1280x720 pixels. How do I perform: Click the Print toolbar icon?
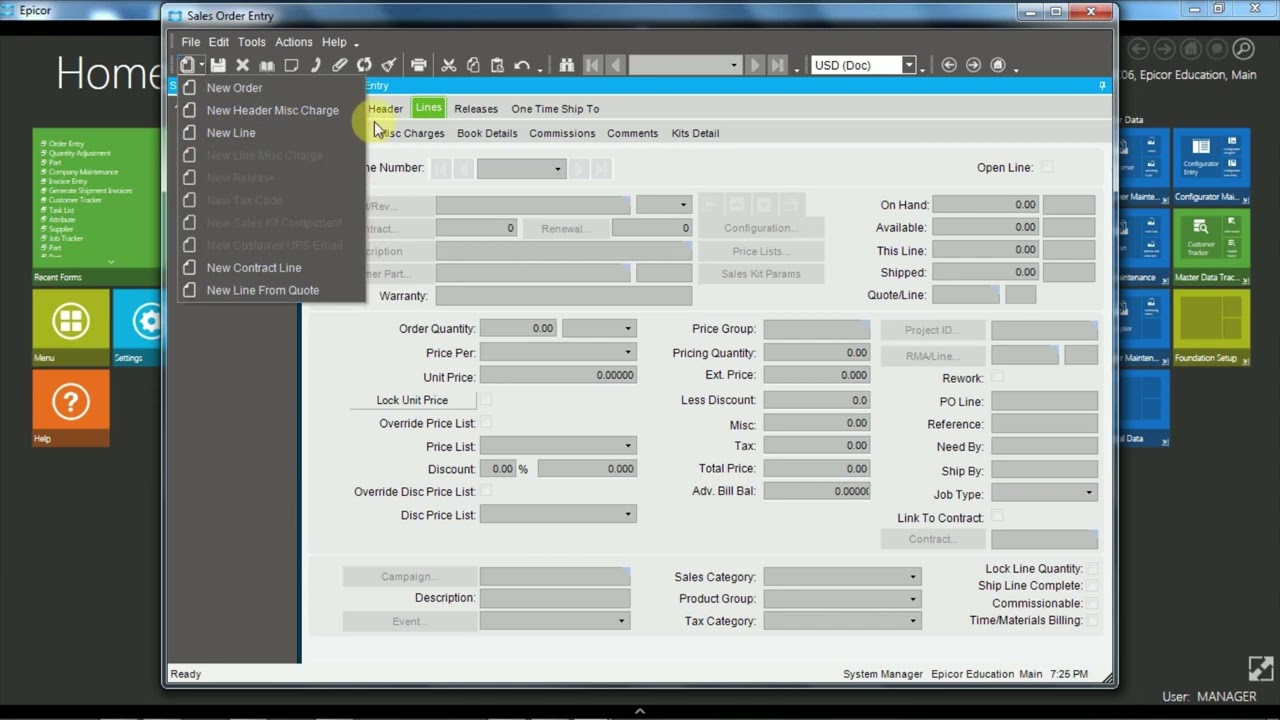(x=419, y=65)
